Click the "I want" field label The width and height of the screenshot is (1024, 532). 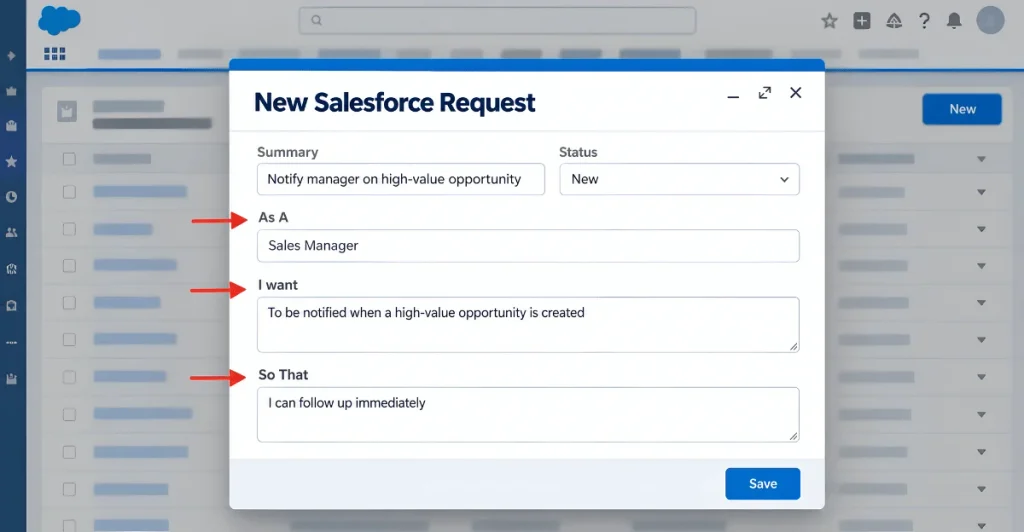pyautogui.click(x=278, y=285)
